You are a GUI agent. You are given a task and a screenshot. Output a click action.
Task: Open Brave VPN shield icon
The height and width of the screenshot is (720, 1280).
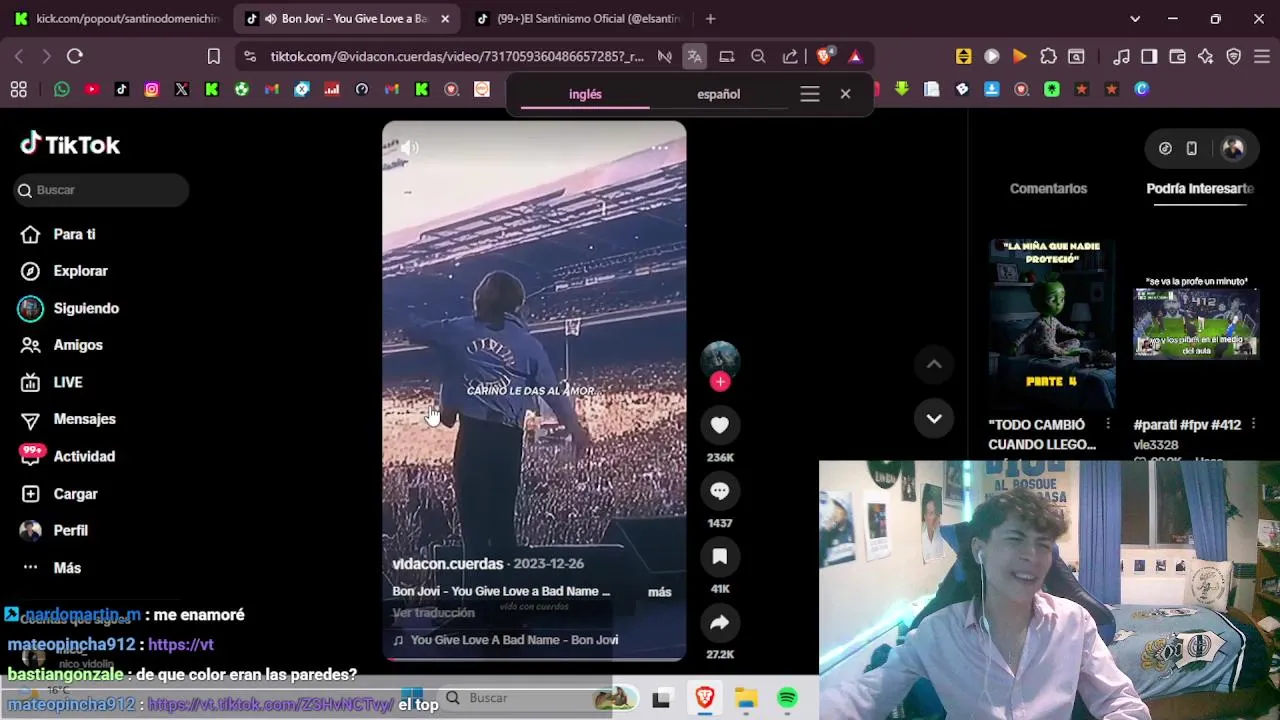coord(1234,56)
